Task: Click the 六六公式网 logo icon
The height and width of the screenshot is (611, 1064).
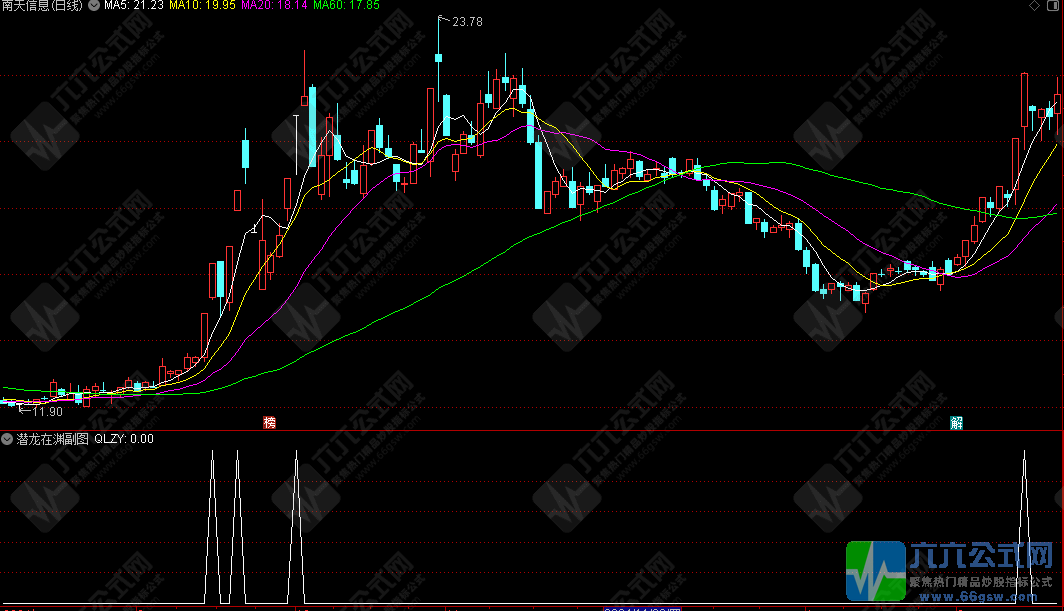Action: [876, 570]
